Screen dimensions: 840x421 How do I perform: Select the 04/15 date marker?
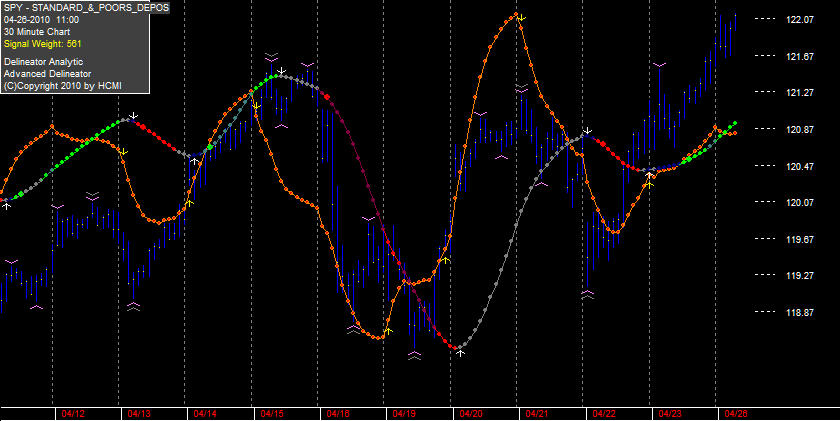click(x=272, y=414)
